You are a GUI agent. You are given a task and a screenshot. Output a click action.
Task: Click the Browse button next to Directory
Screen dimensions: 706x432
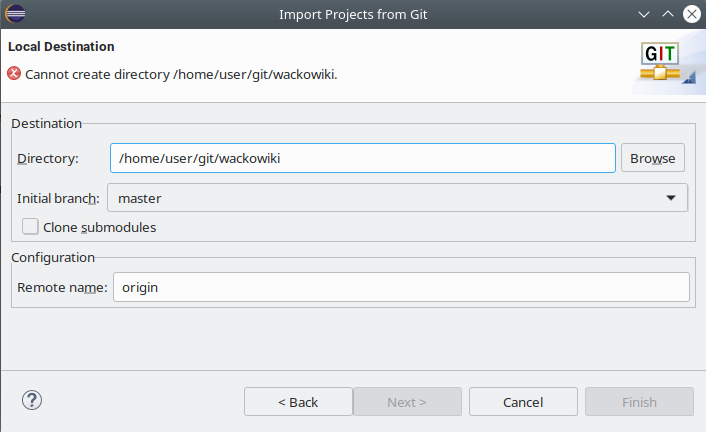coord(652,158)
